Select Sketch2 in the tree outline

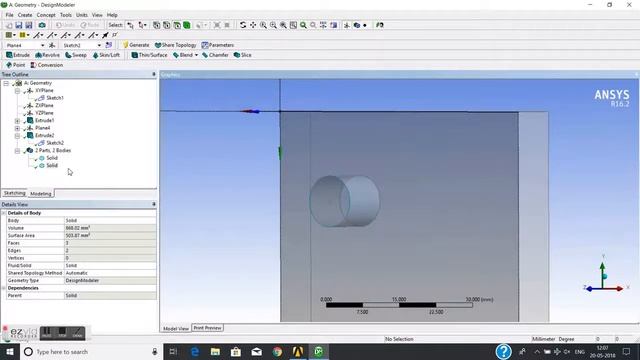(55, 143)
